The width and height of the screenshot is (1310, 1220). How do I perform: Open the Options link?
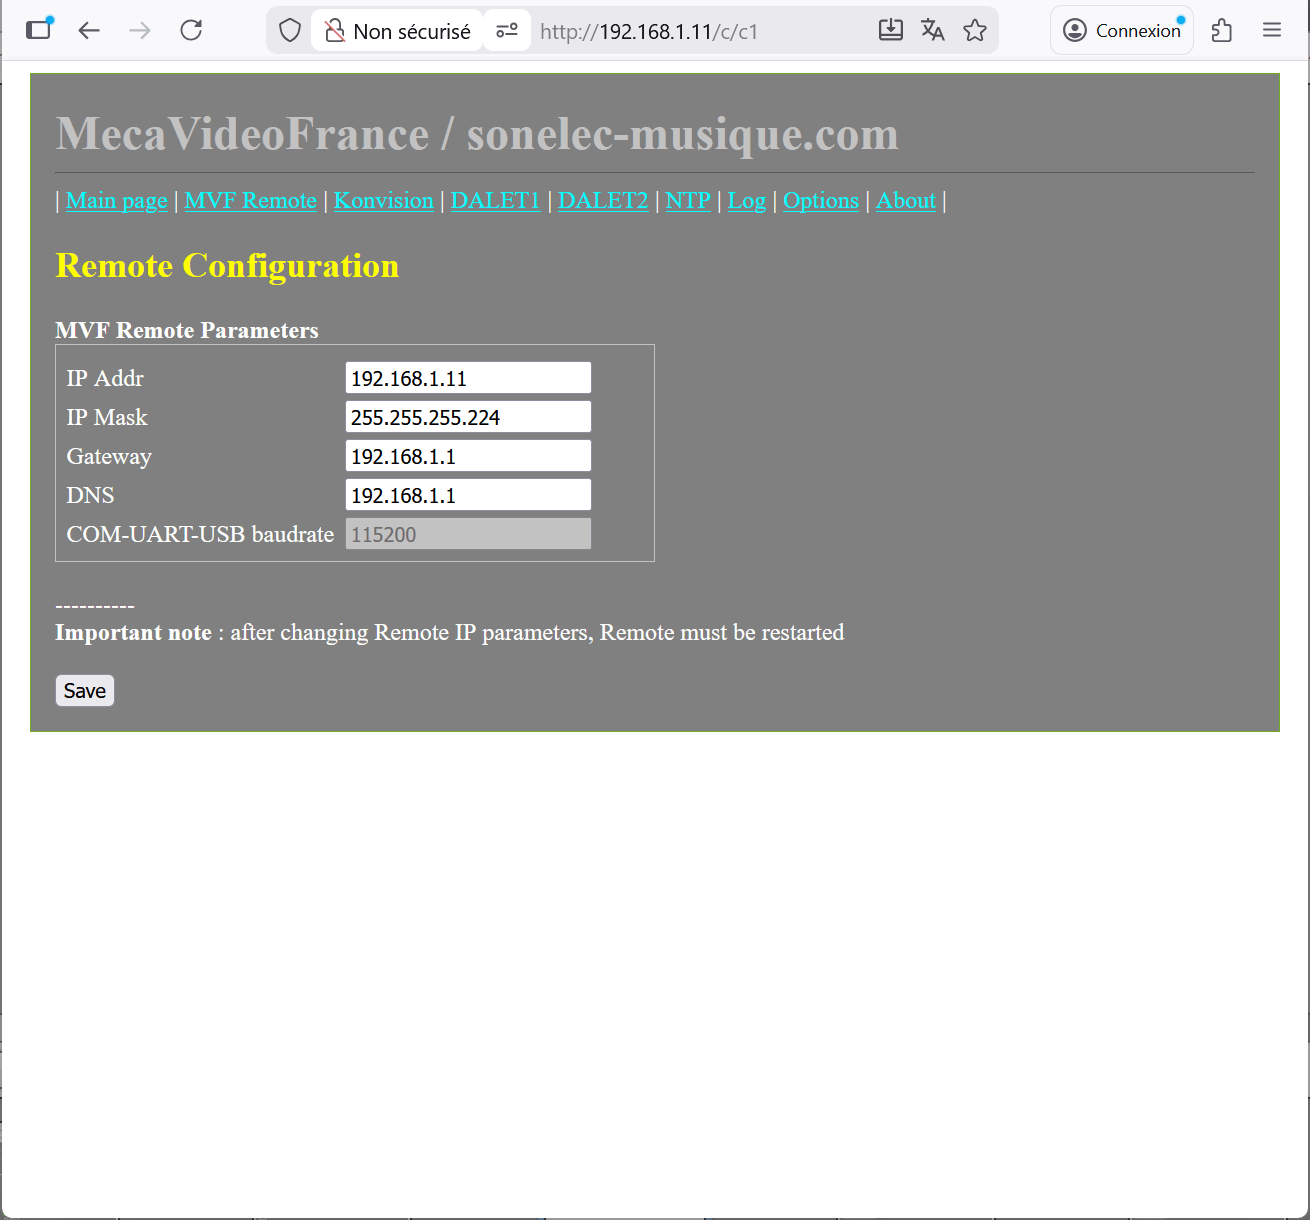820,200
